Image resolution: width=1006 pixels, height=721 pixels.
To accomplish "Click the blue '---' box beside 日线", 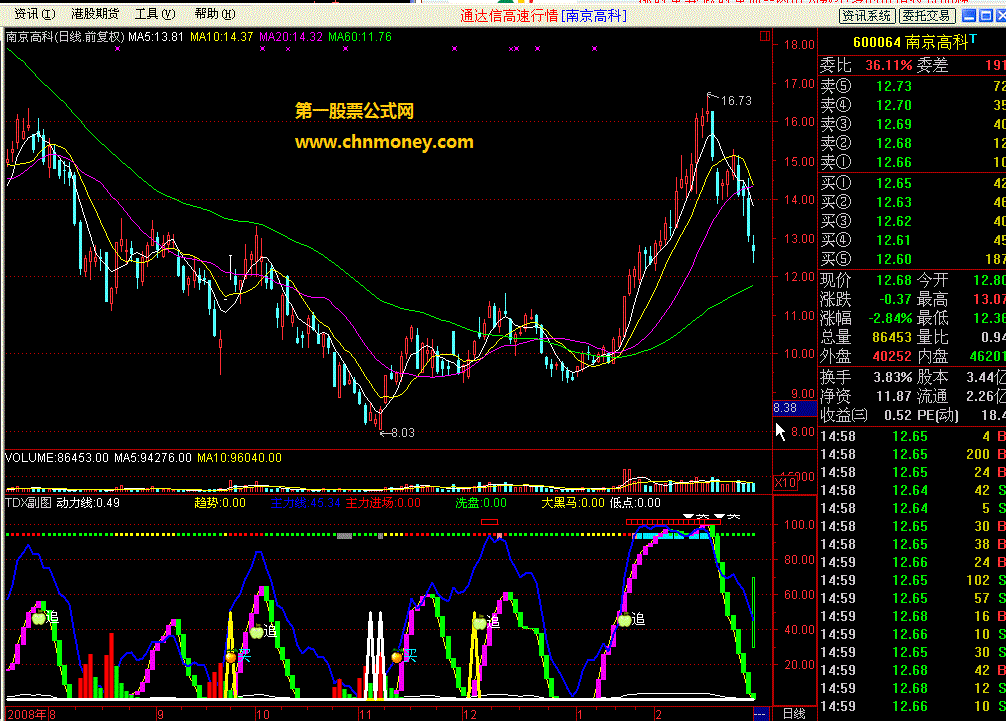I will [760, 713].
